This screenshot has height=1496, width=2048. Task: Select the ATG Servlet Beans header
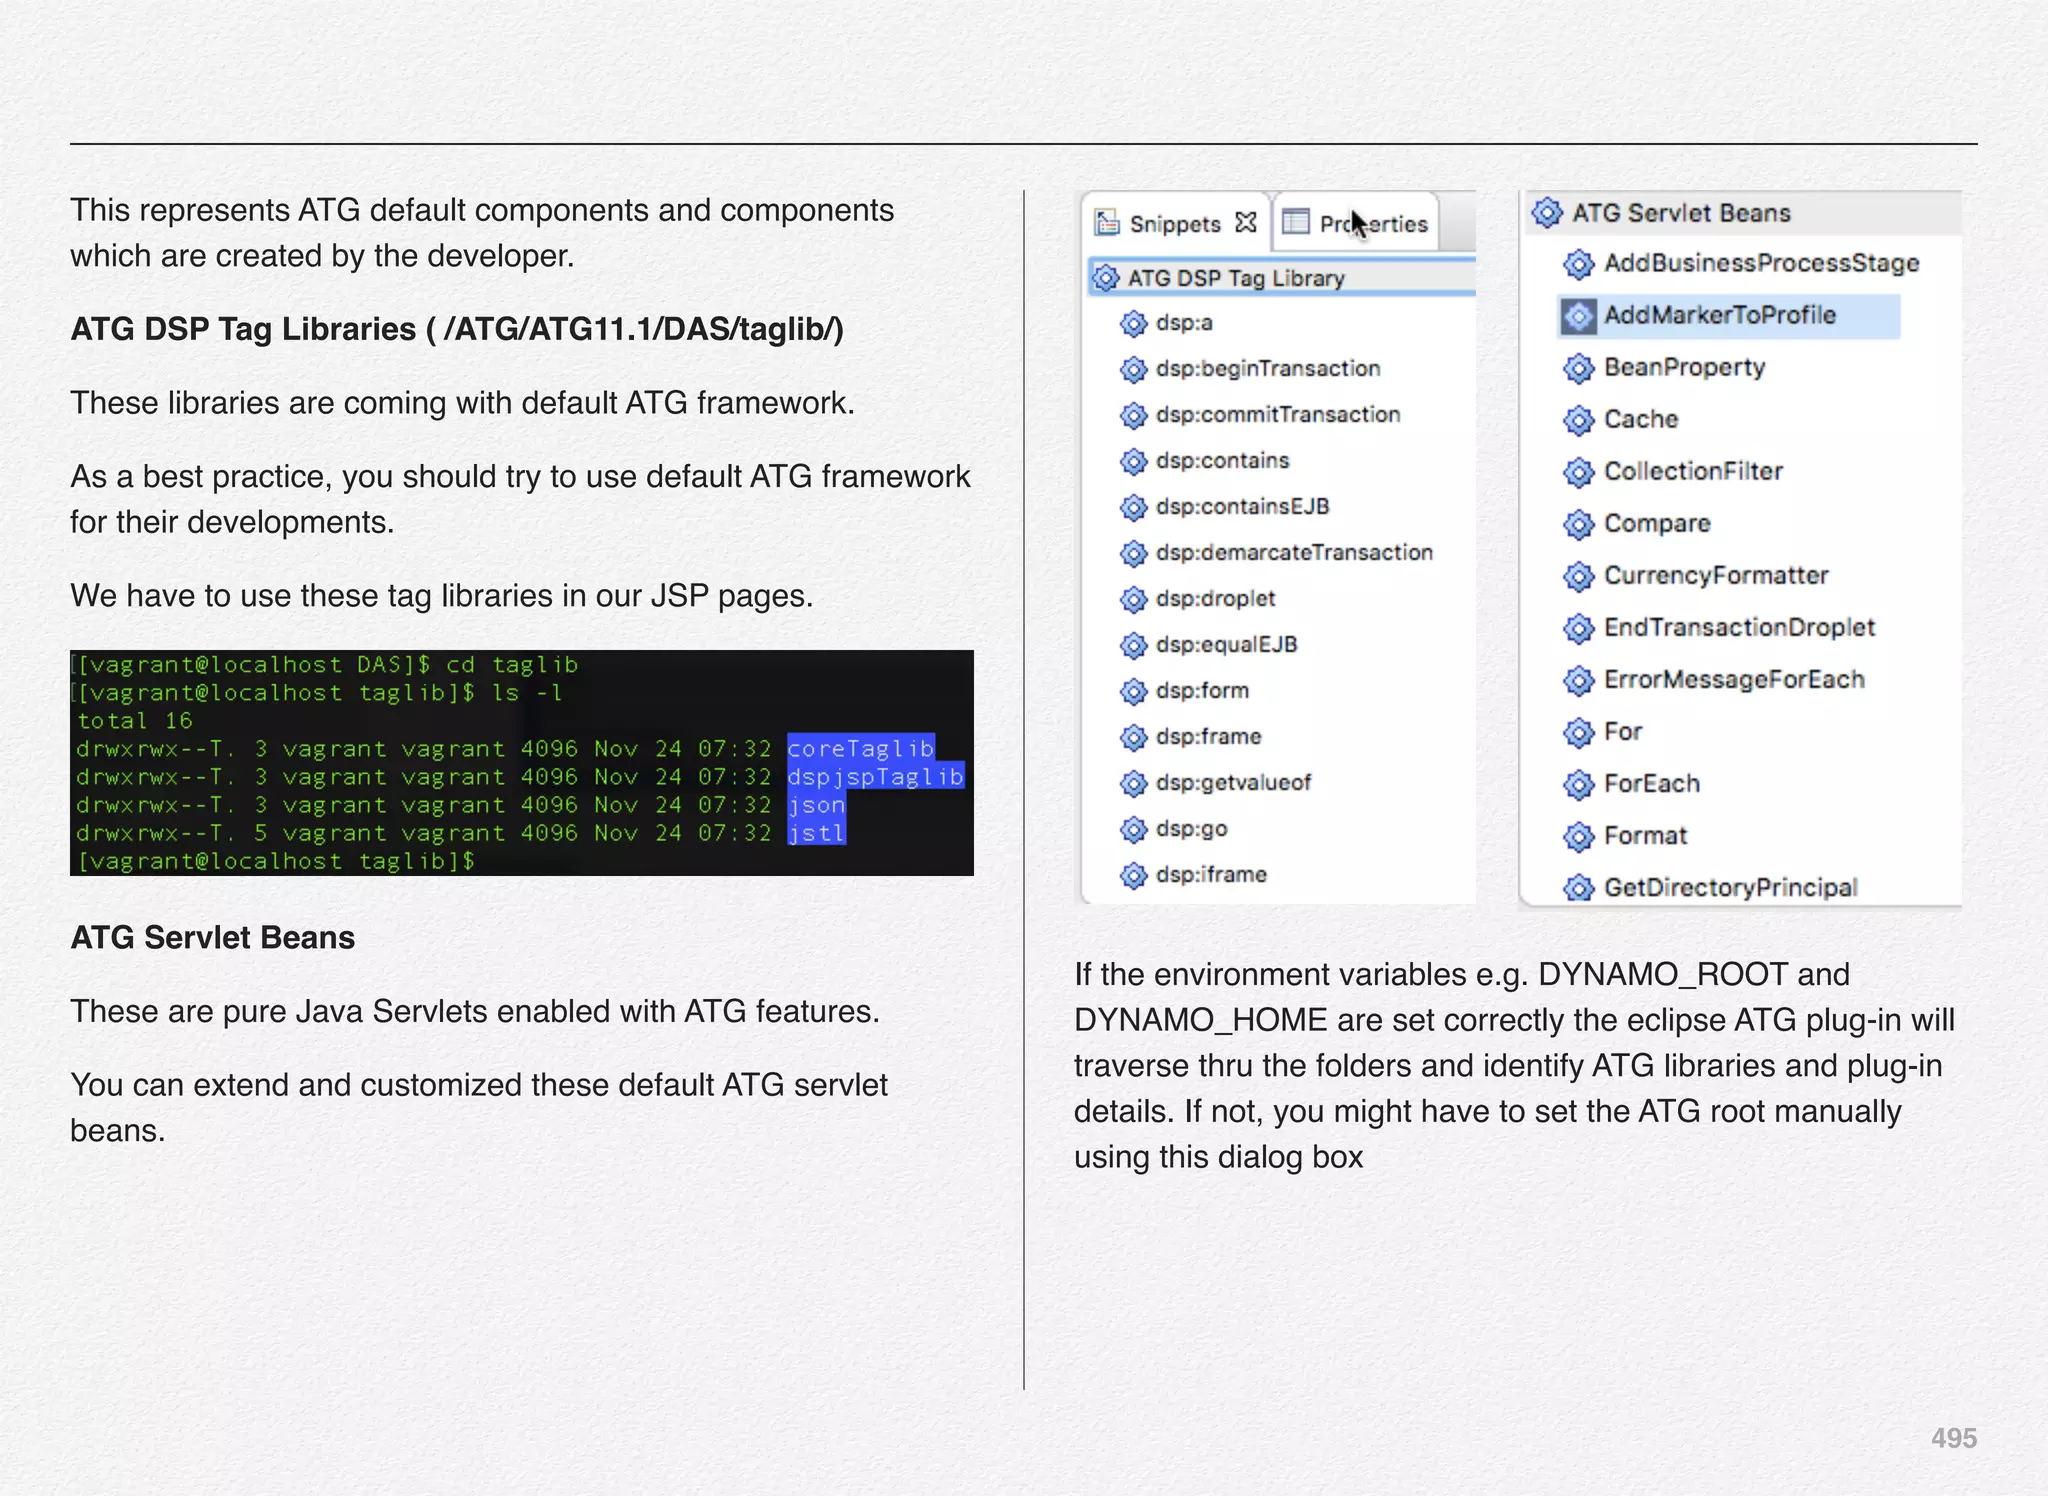point(1743,213)
